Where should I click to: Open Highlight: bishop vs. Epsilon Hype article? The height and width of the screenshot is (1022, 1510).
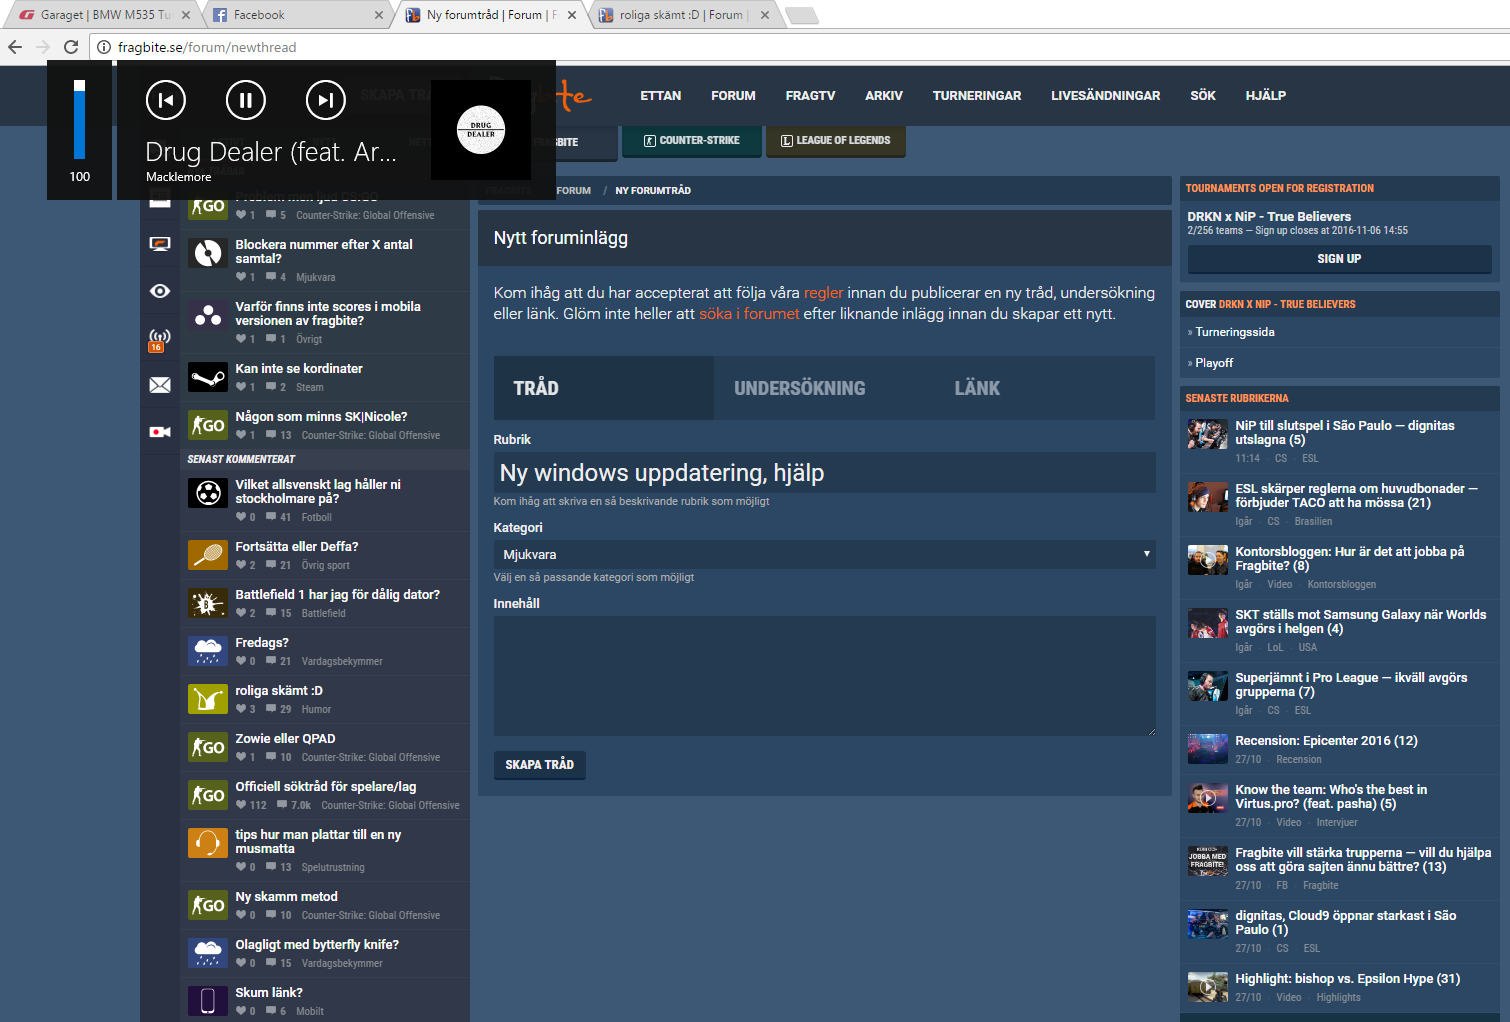[1348, 979]
